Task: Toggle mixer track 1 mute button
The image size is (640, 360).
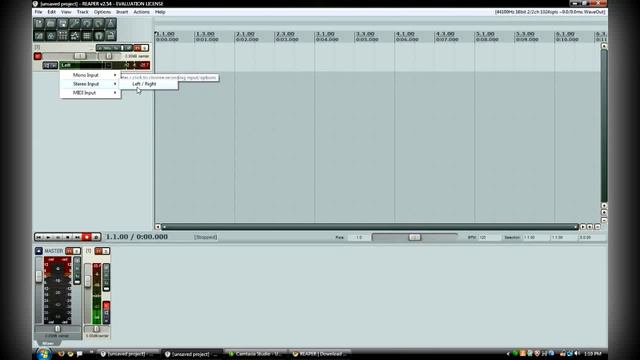Action: 98,251
